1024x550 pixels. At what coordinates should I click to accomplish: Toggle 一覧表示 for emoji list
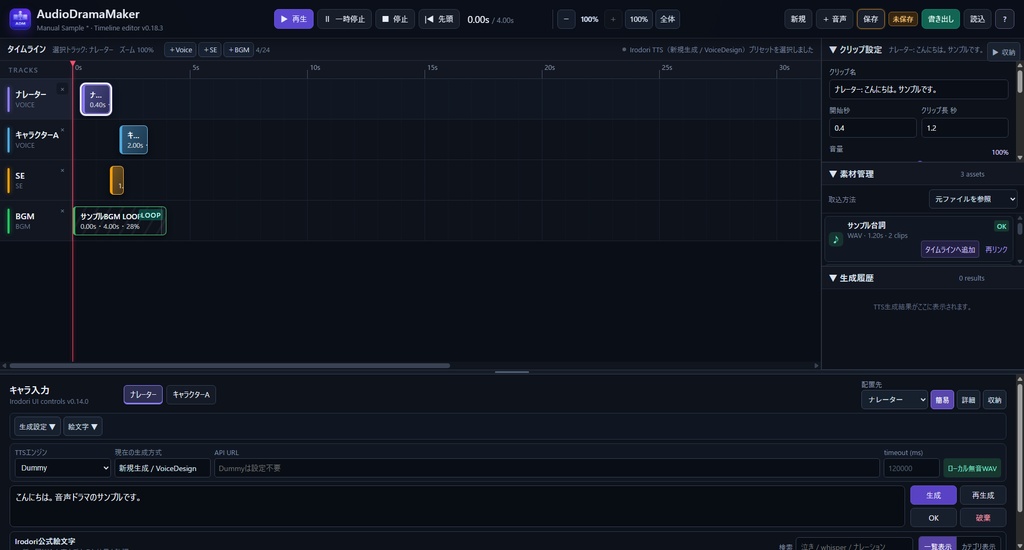tap(937, 545)
